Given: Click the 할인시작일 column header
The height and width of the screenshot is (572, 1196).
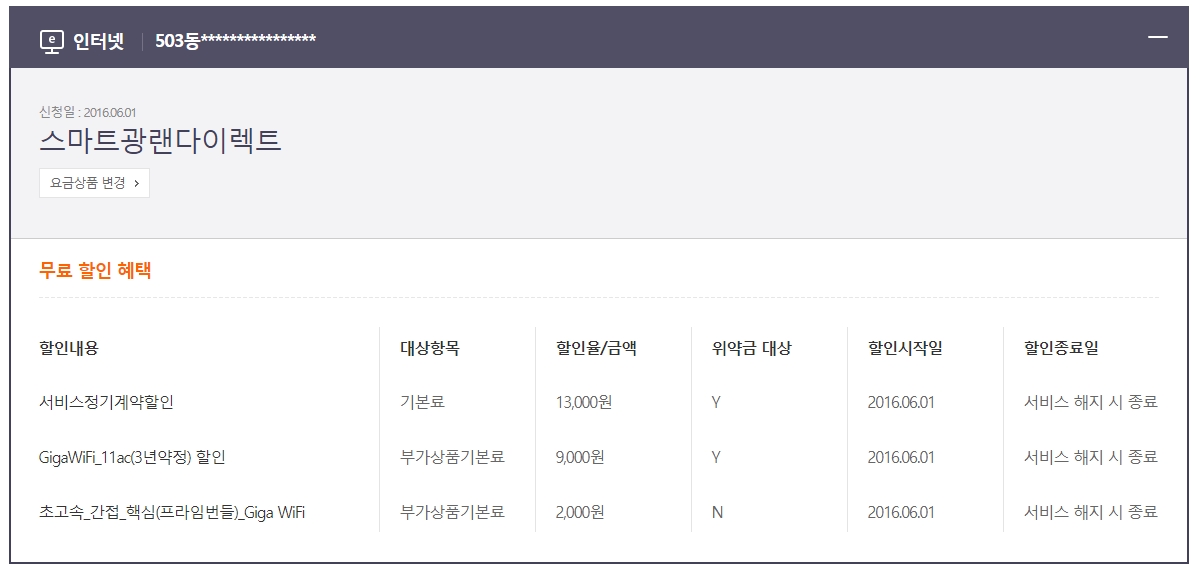Looking at the screenshot, I should [x=905, y=348].
